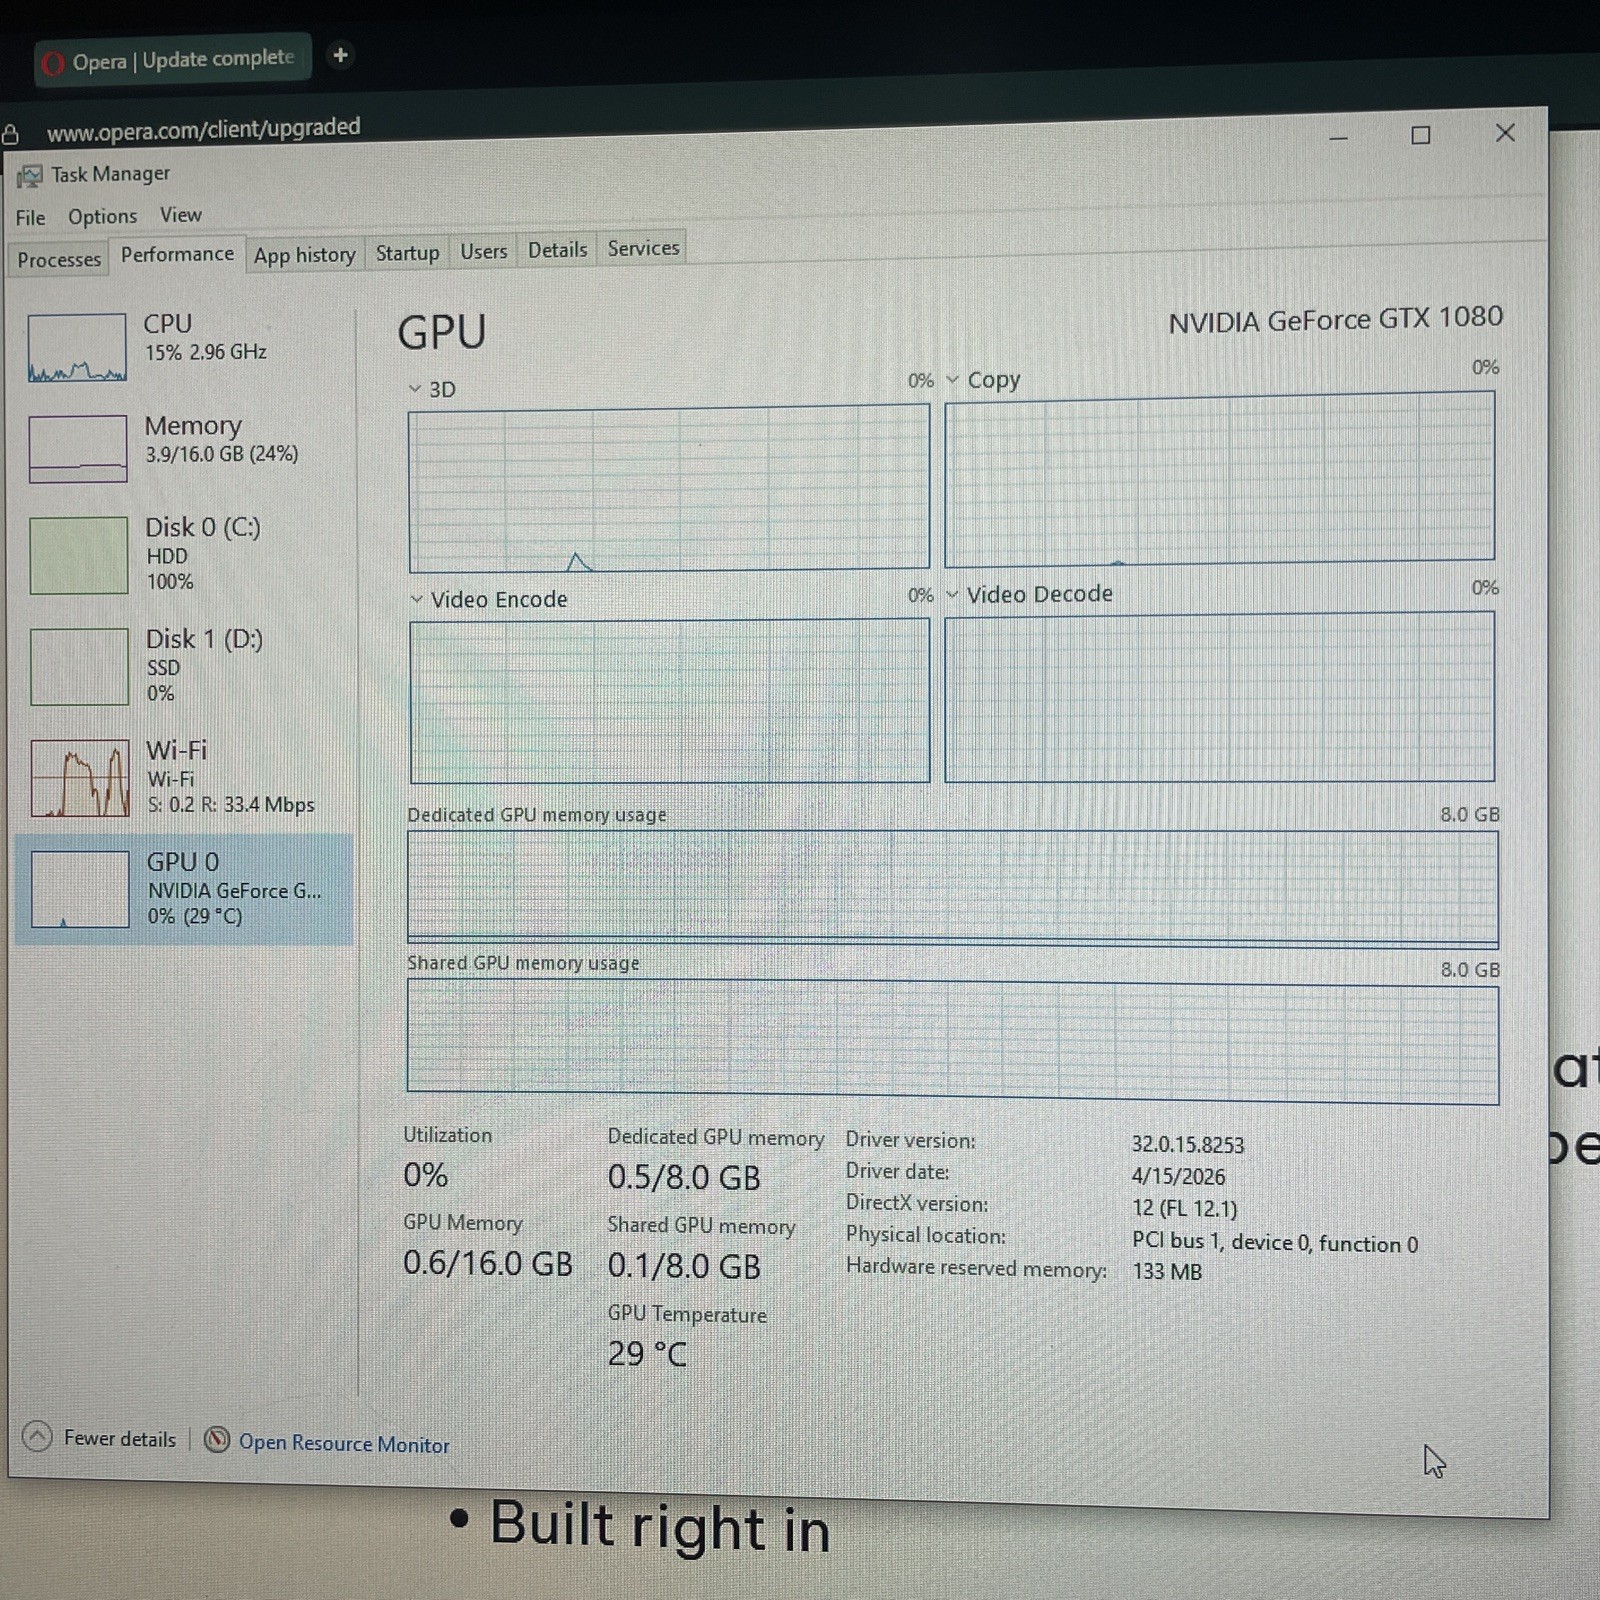Image resolution: width=1600 pixels, height=1600 pixels.
Task: Click the 3D usage graph area
Action: click(x=669, y=488)
